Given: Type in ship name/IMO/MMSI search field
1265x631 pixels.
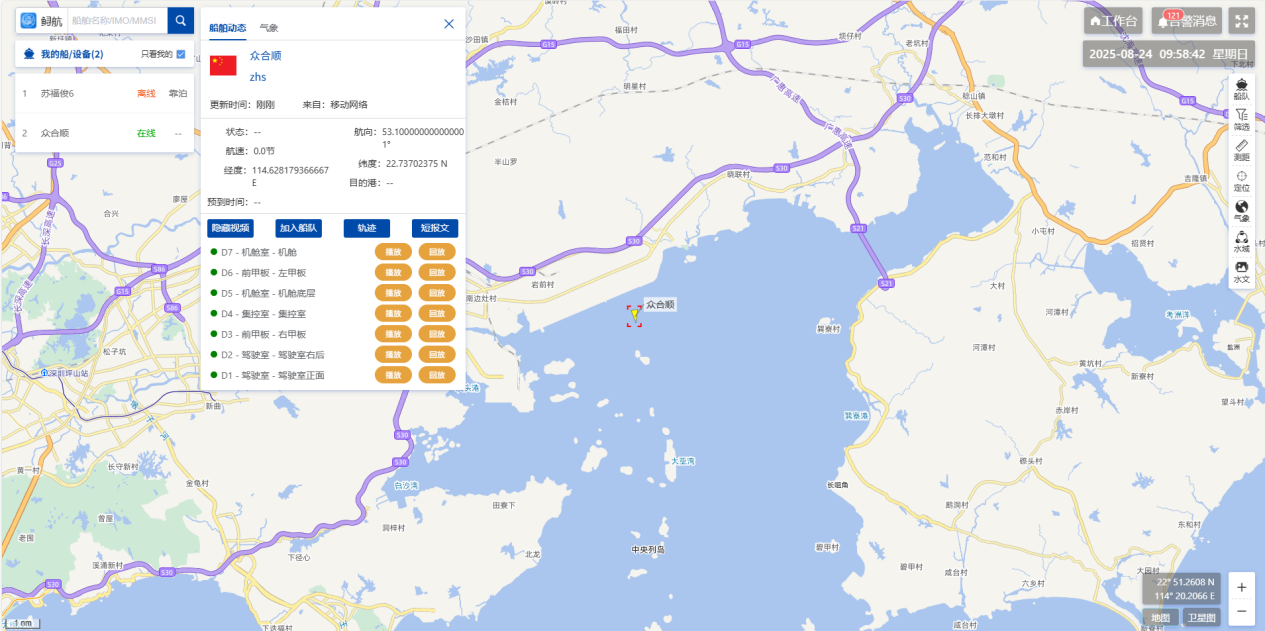Looking at the screenshot, I should (115, 20).
